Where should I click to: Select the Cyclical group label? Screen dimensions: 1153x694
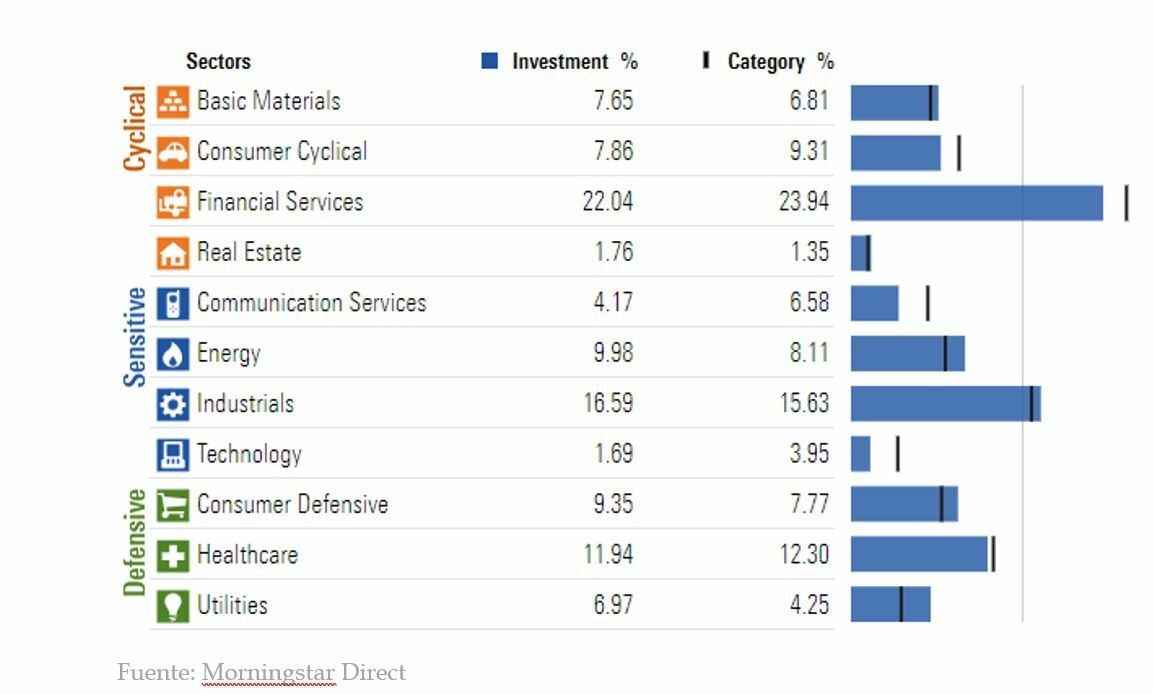tap(134, 128)
